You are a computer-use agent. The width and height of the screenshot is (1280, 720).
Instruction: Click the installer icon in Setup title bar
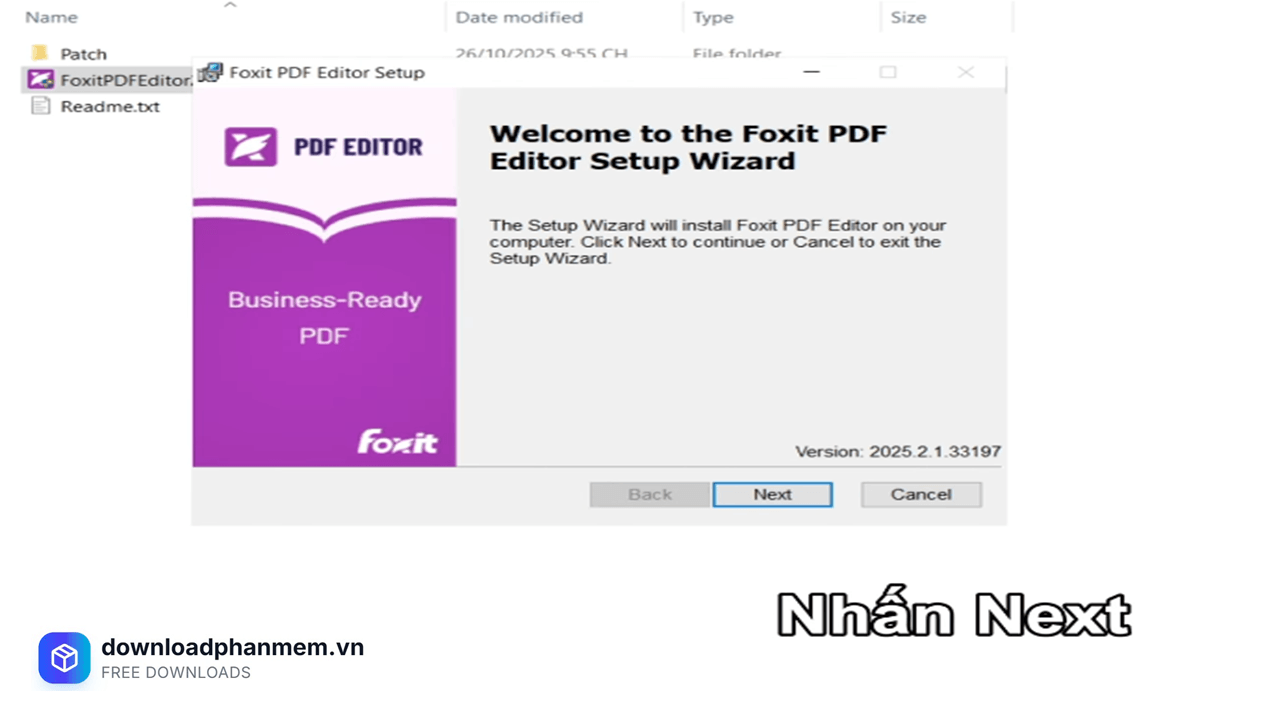(210, 72)
